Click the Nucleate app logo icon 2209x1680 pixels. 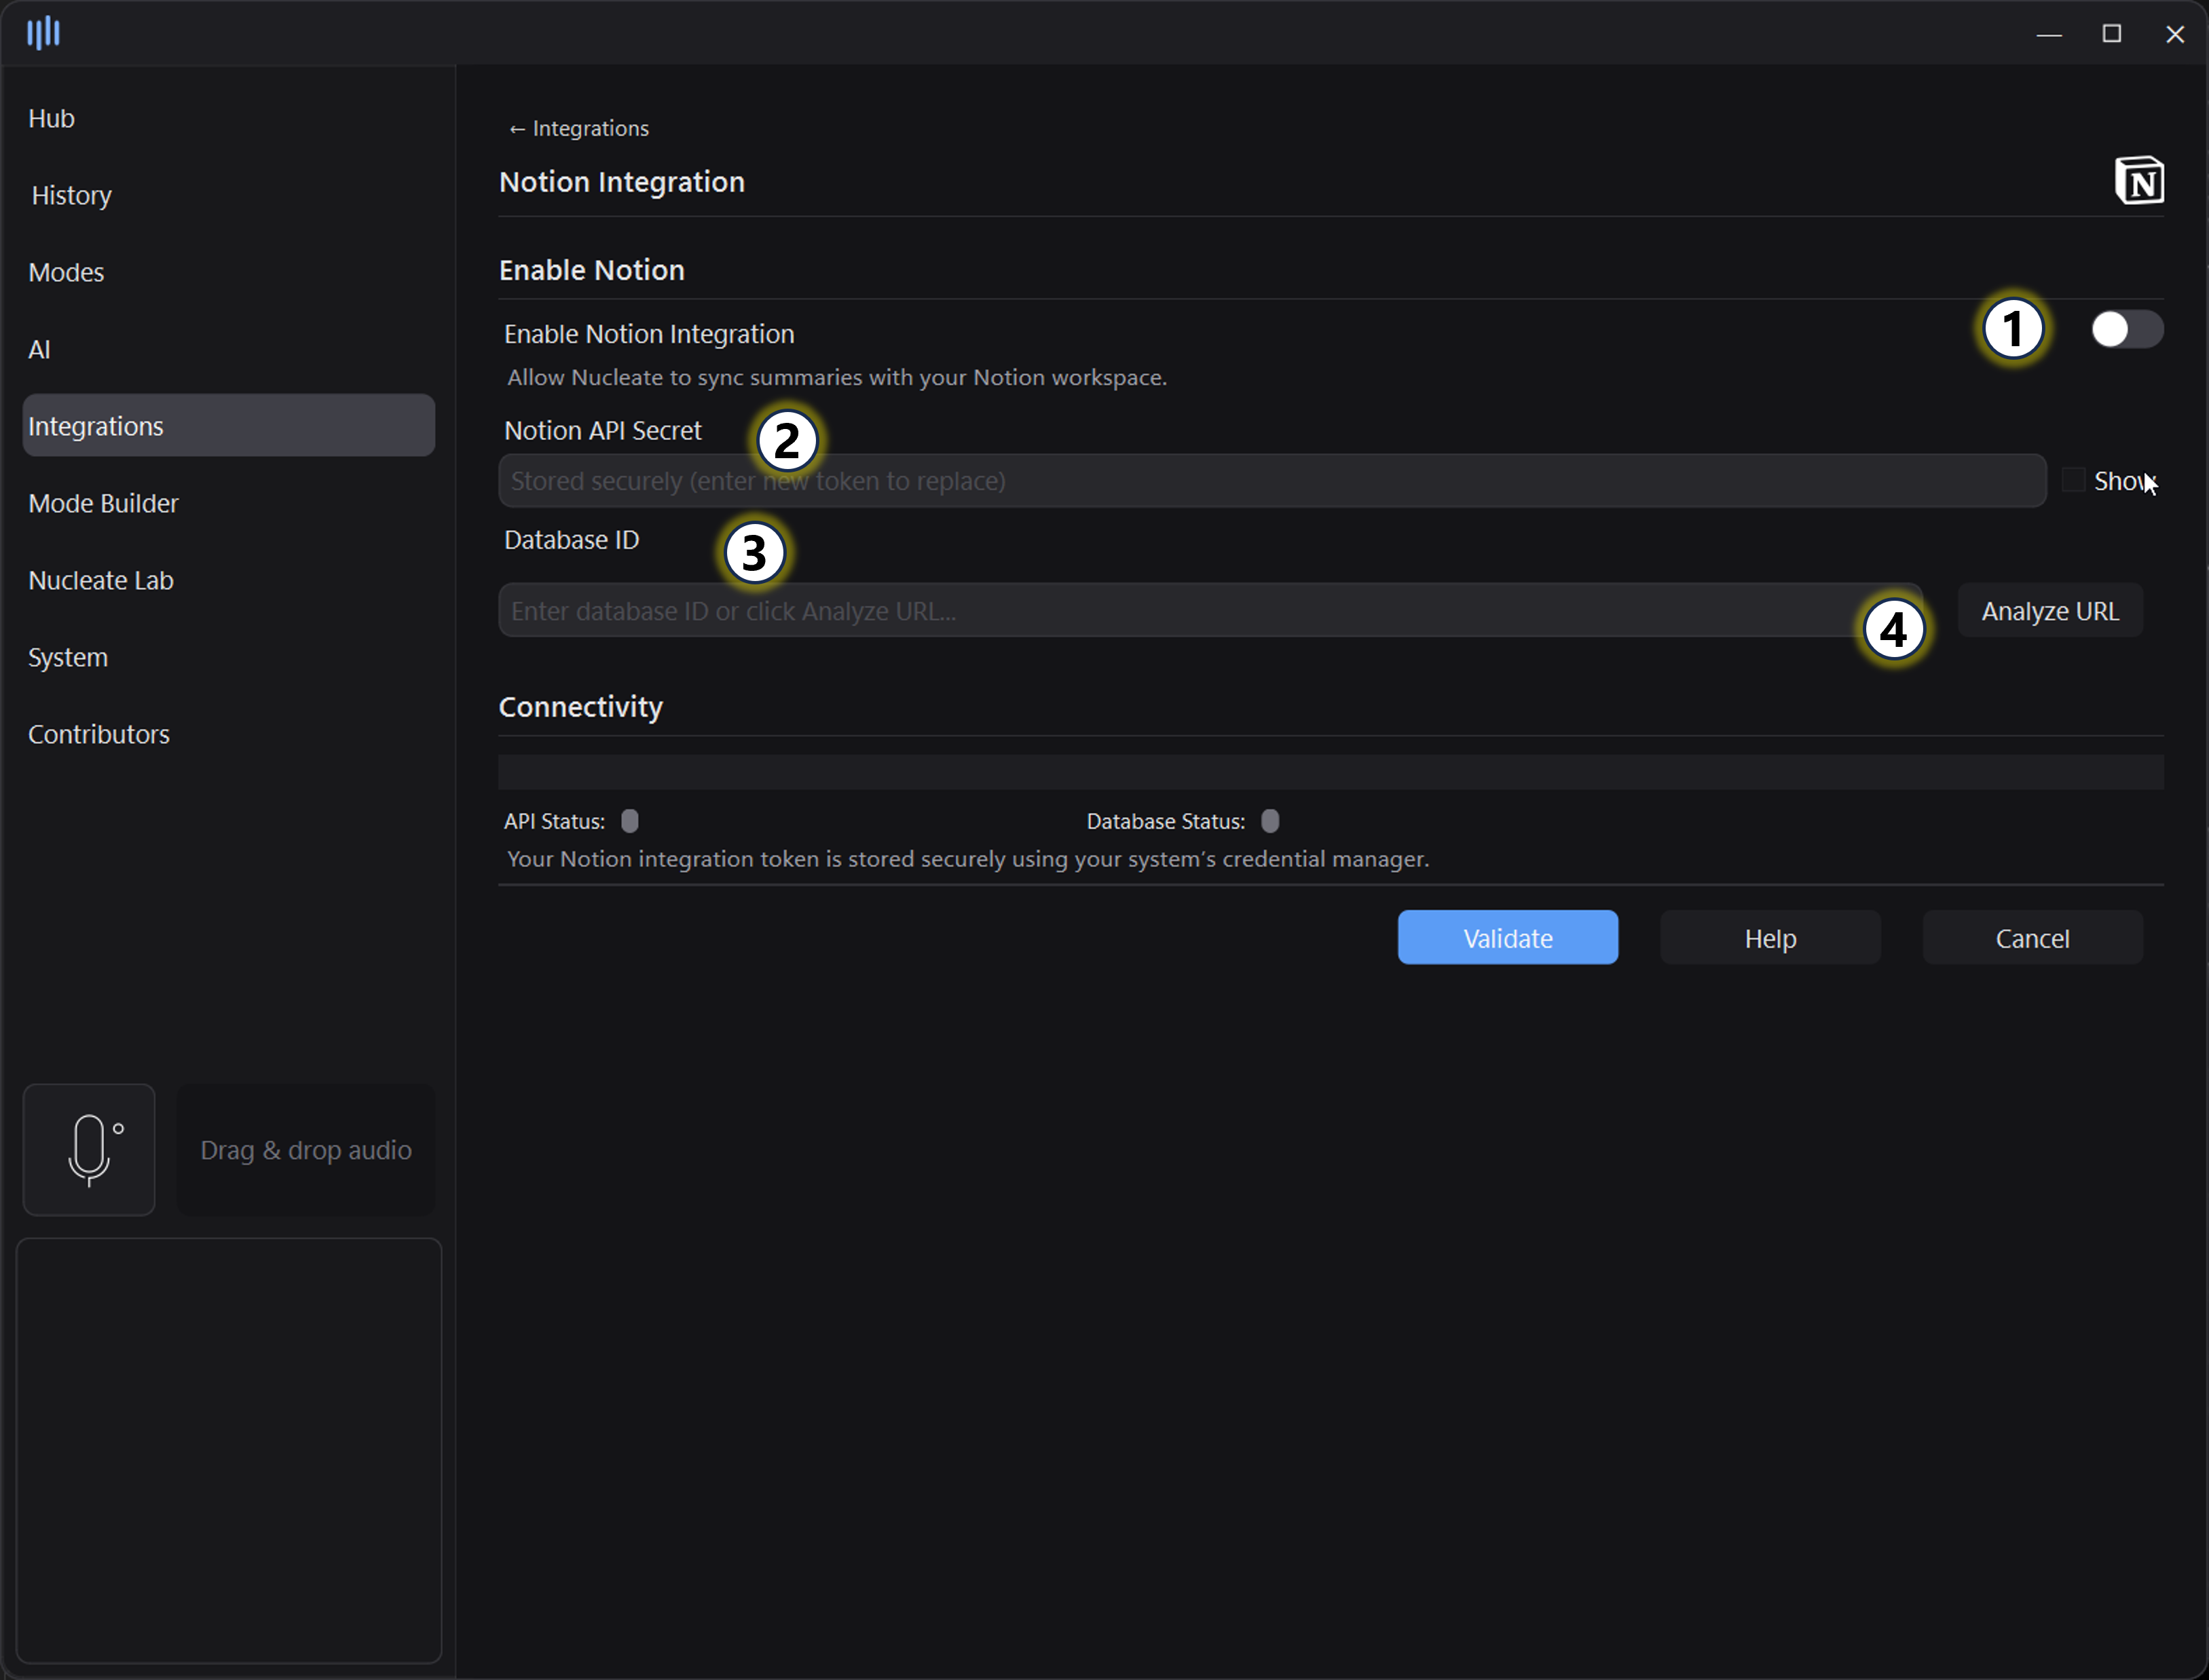tap(43, 33)
